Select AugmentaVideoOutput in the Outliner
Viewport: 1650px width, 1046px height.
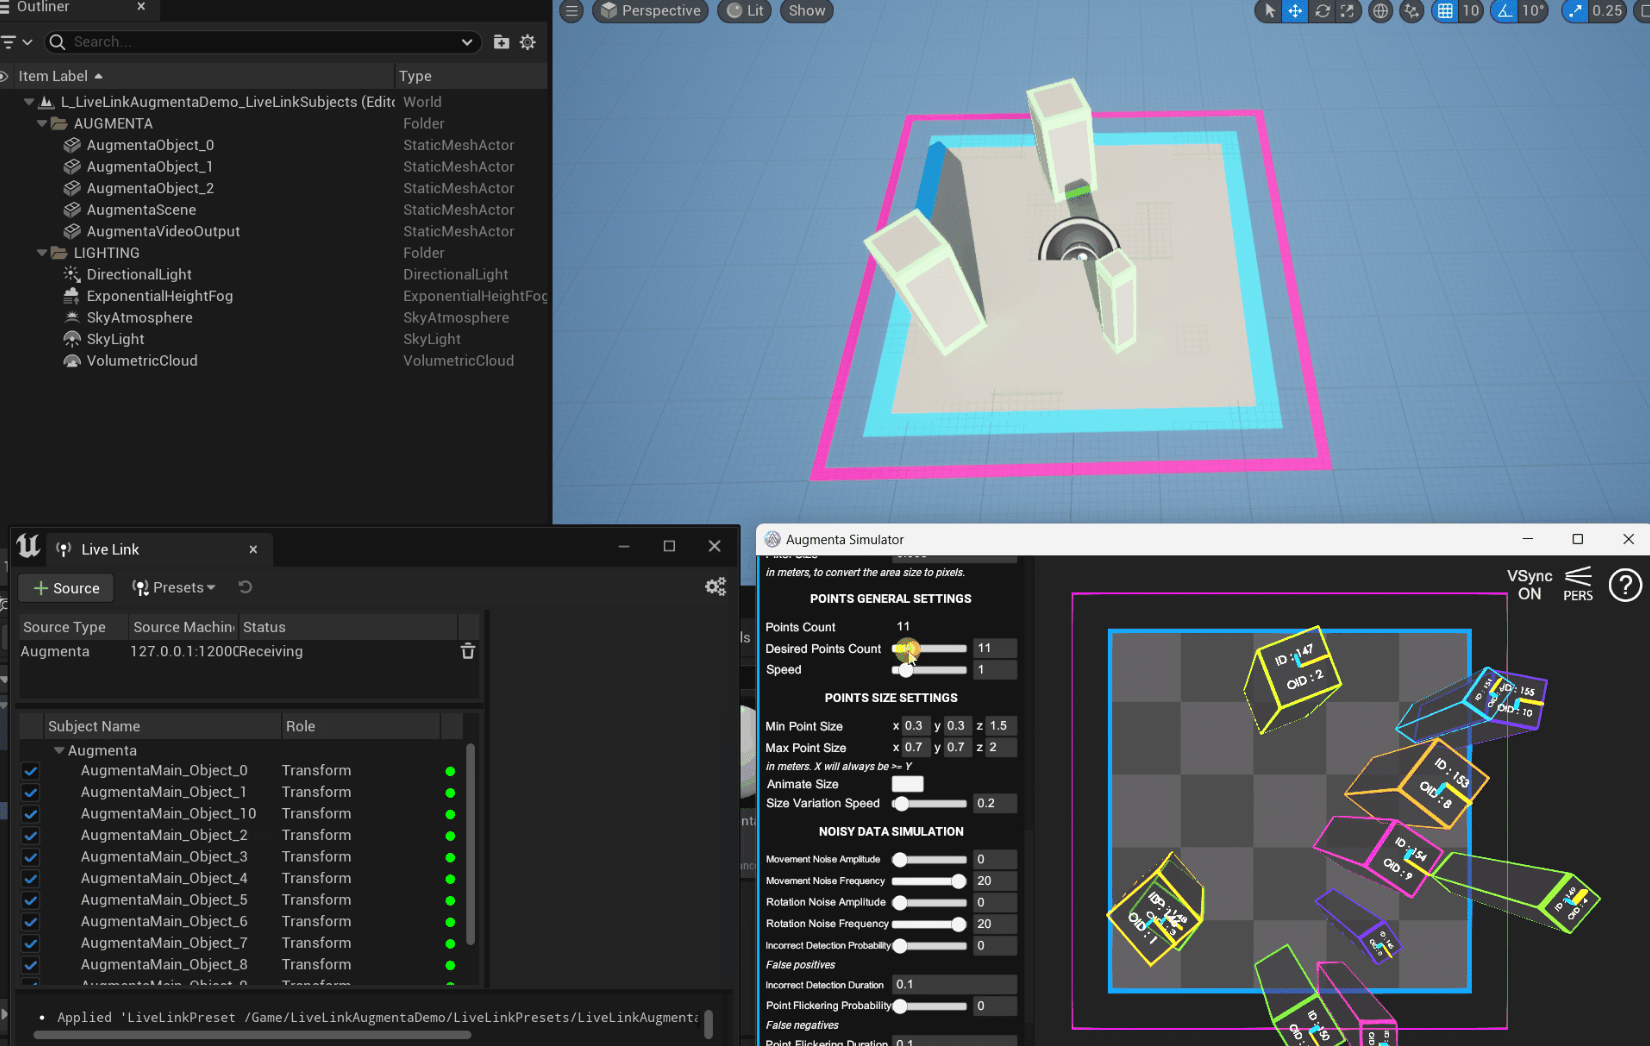pos(163,231)
